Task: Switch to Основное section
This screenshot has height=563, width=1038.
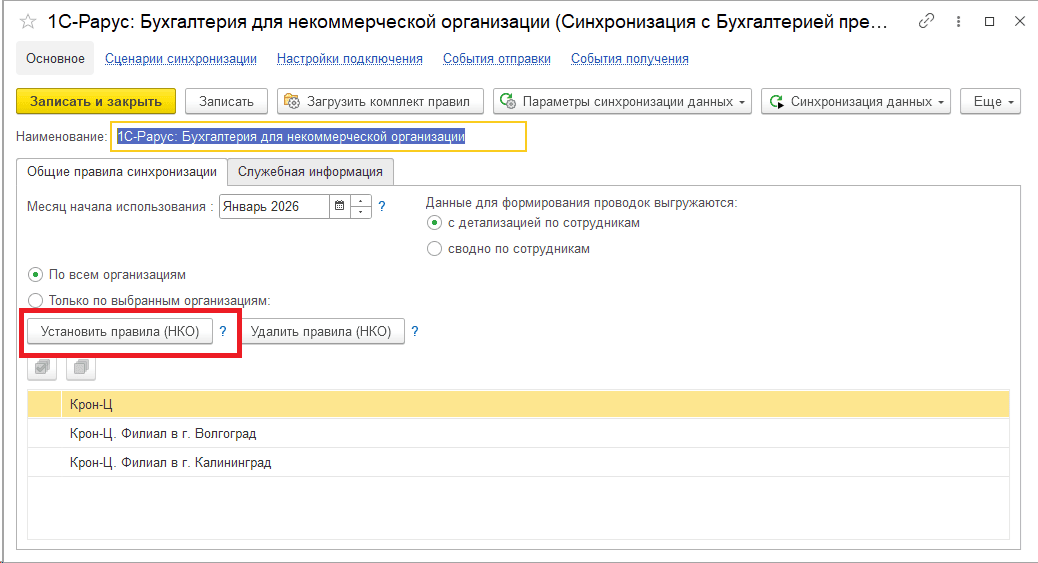Action: coord(55,58)
